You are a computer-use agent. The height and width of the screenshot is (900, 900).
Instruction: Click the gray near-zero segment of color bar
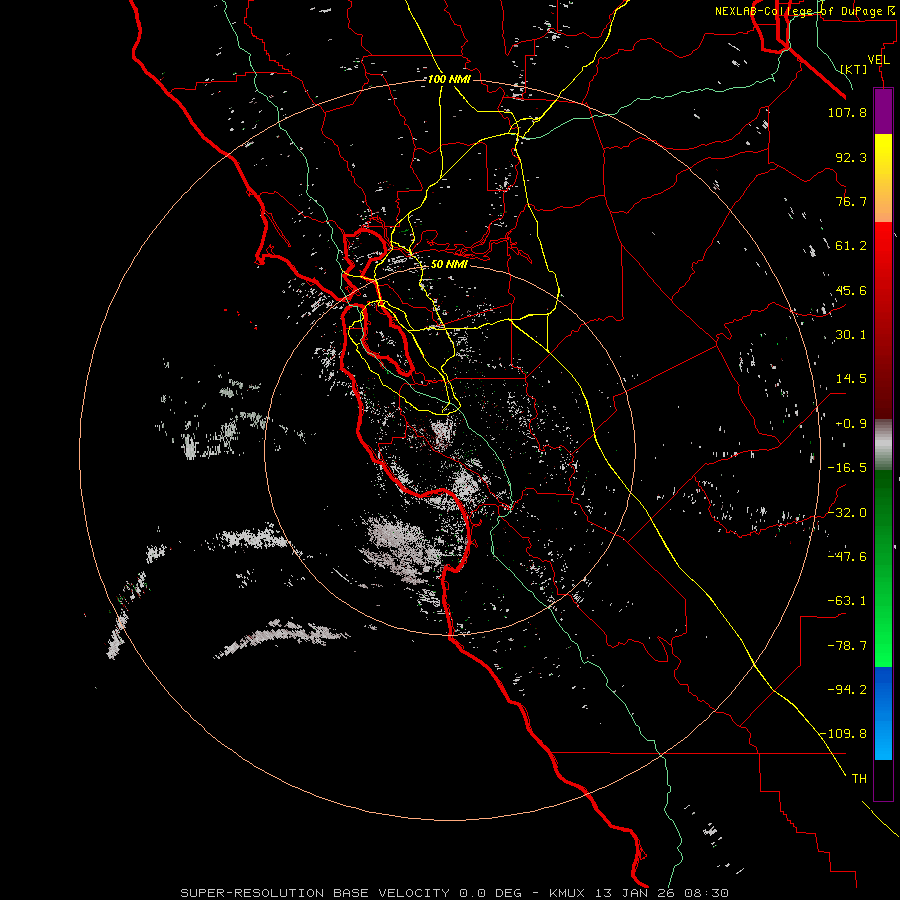pos(883,445)
